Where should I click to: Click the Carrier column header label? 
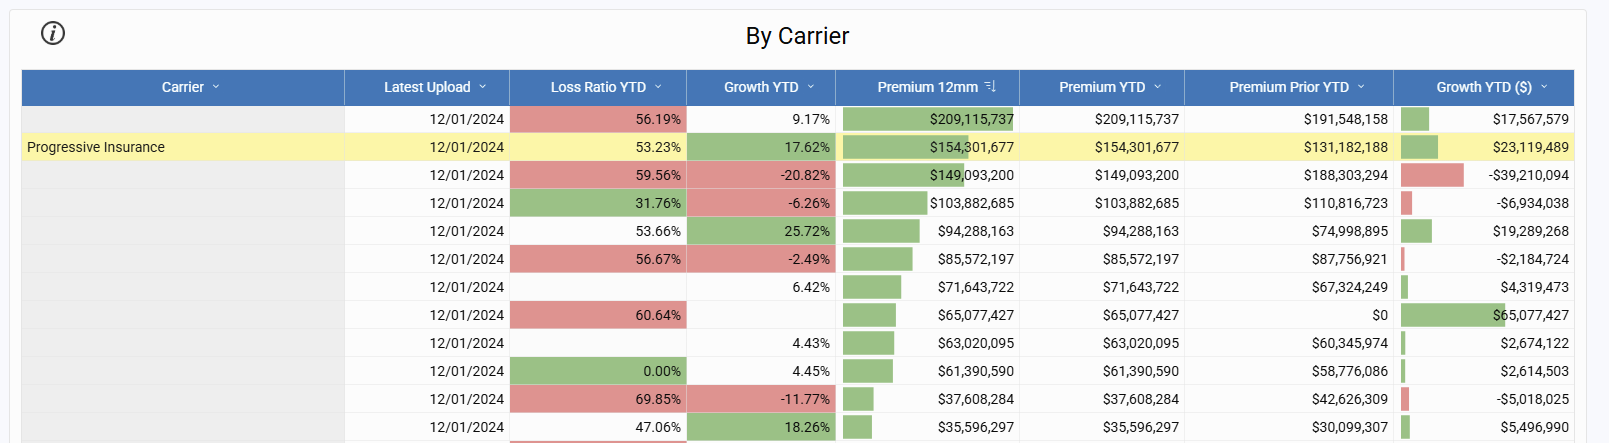[x=182, y=87]
